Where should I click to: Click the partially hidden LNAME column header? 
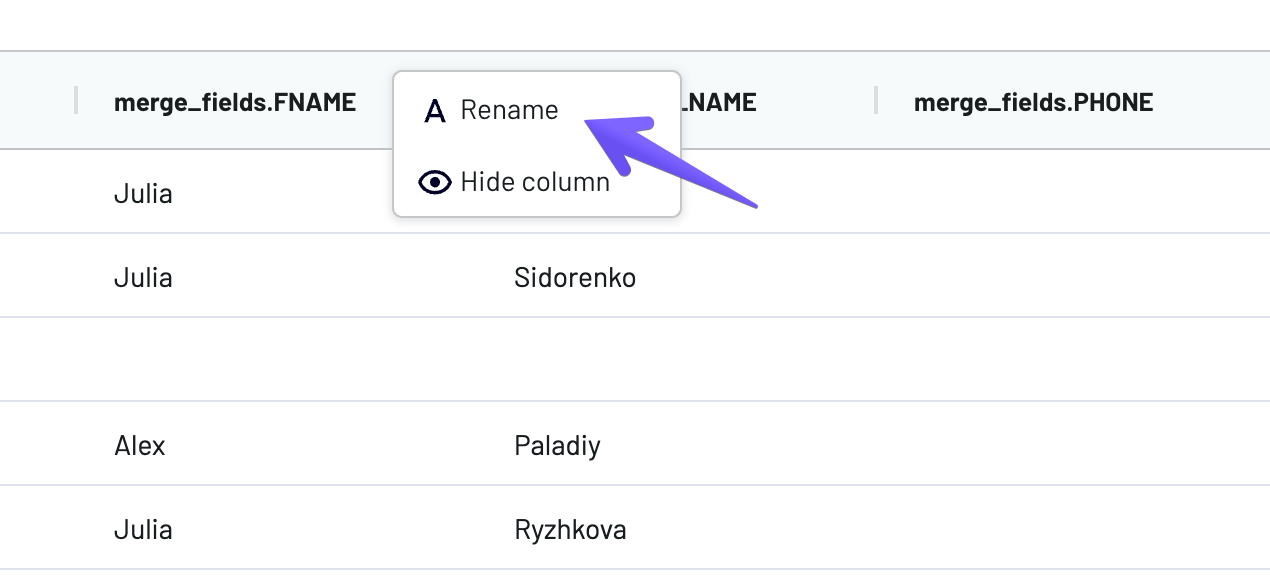point(720,102)
